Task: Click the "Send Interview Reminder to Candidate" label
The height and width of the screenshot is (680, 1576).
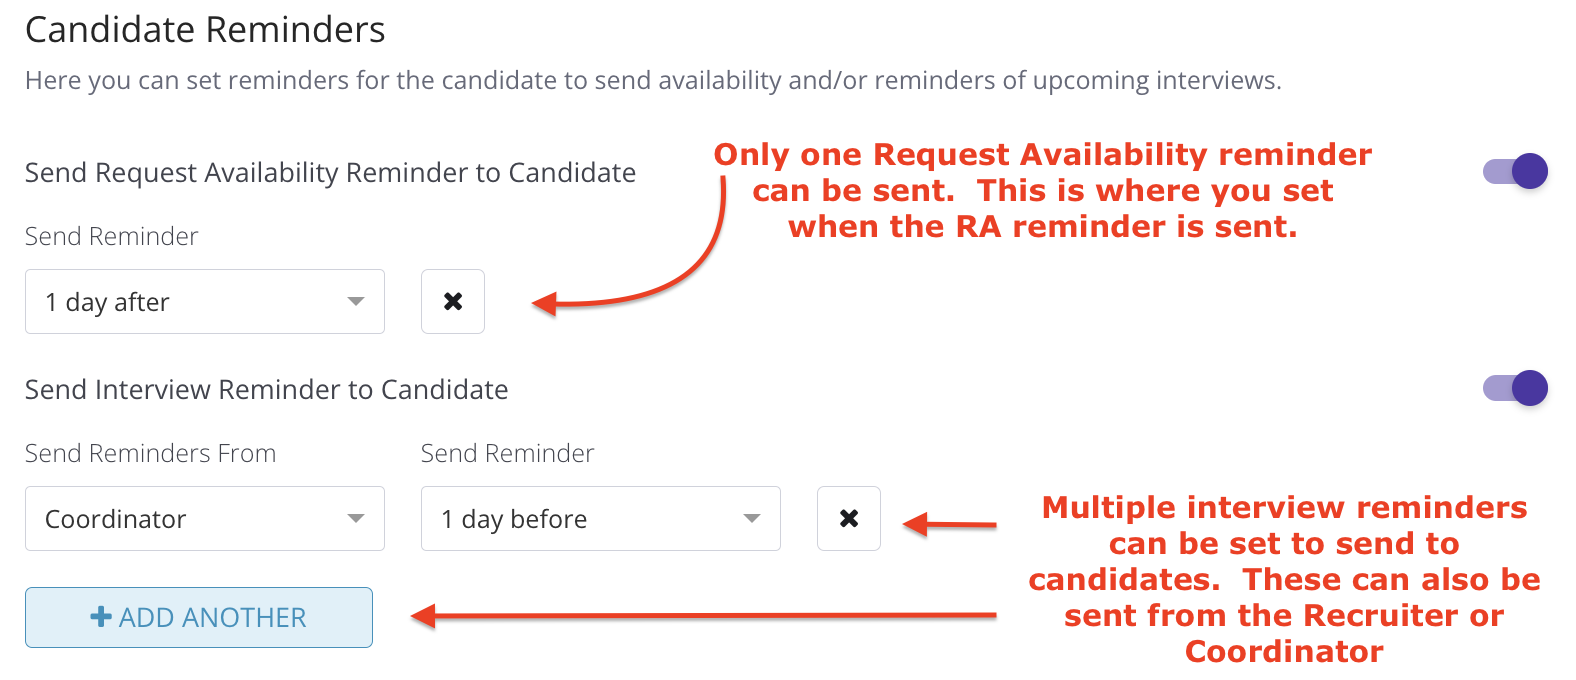Action: [266, 389]
